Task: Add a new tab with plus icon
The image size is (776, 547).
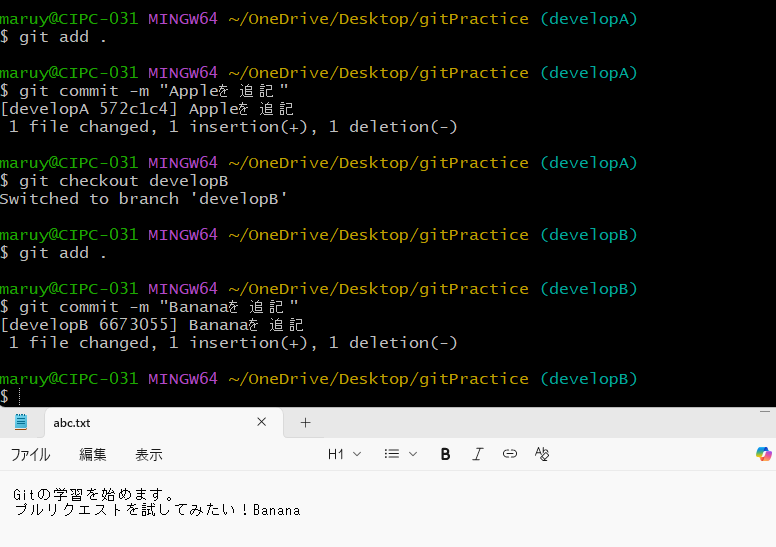Action: (305, 423)
